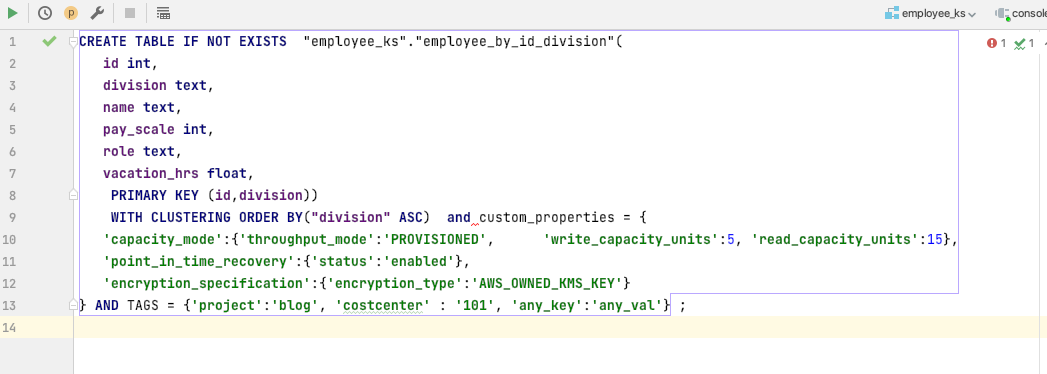Run the query with the green Execute button
This screenshot has height=374, width=1047.
13,13
